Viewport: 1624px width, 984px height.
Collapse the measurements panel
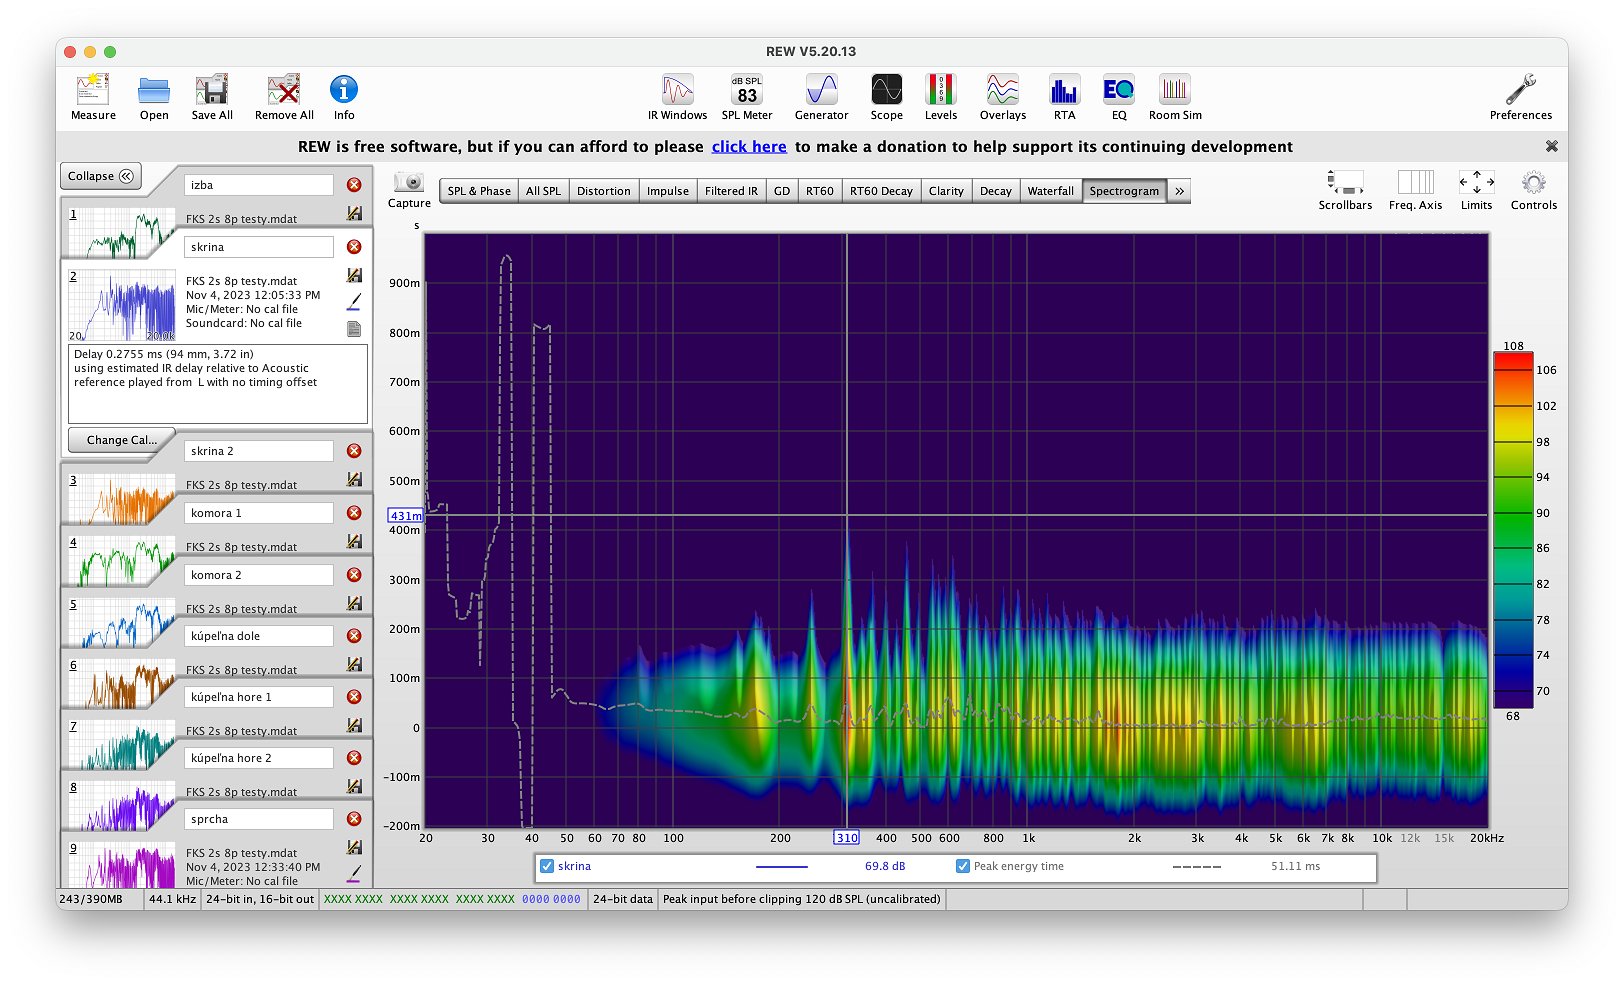[x=100, y=176]
